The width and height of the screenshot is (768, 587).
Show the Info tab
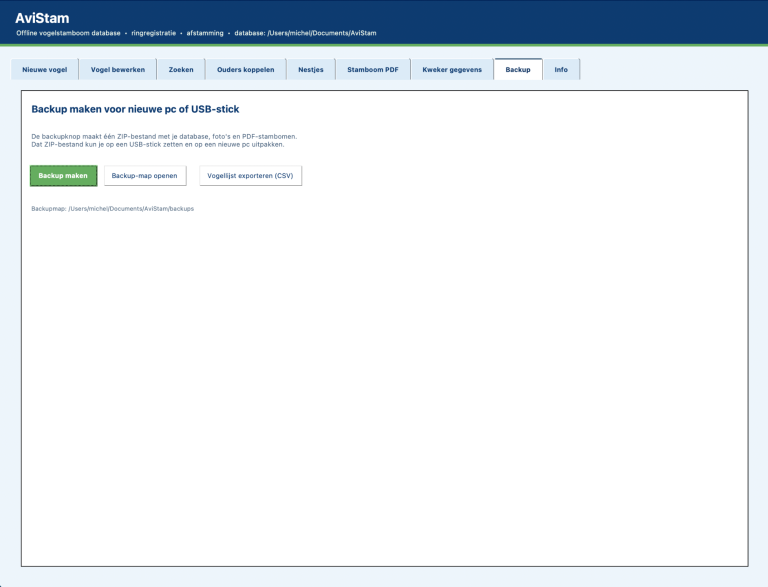pyautogui.click(x=561, y=70)
